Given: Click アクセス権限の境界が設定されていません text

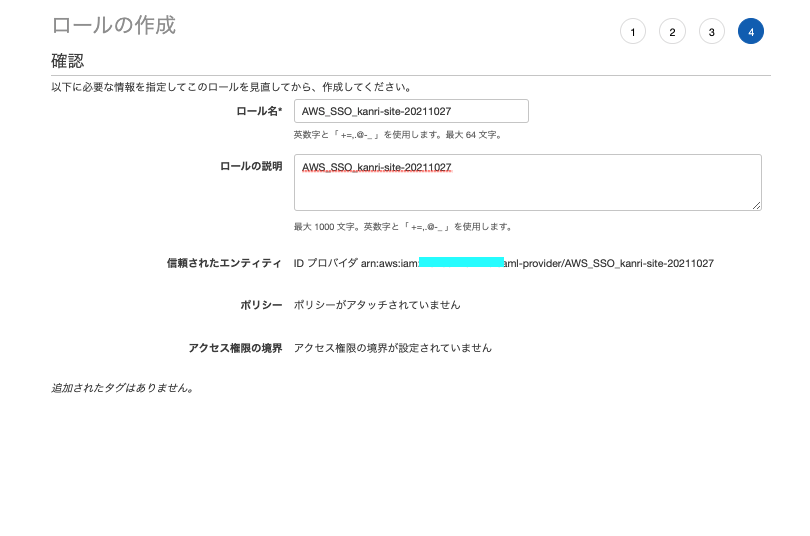Looking at the screenshot, I should click(393, 348).
